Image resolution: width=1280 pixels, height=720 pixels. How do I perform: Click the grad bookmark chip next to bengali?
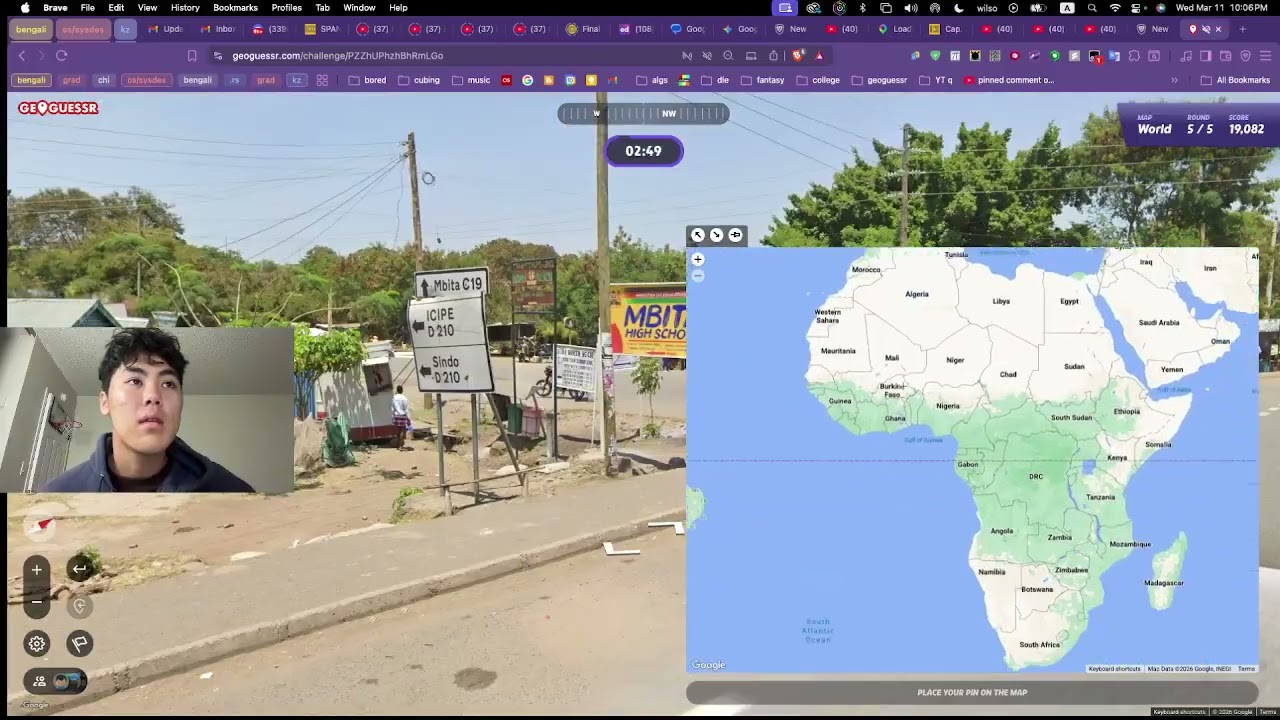coord(71,80)
